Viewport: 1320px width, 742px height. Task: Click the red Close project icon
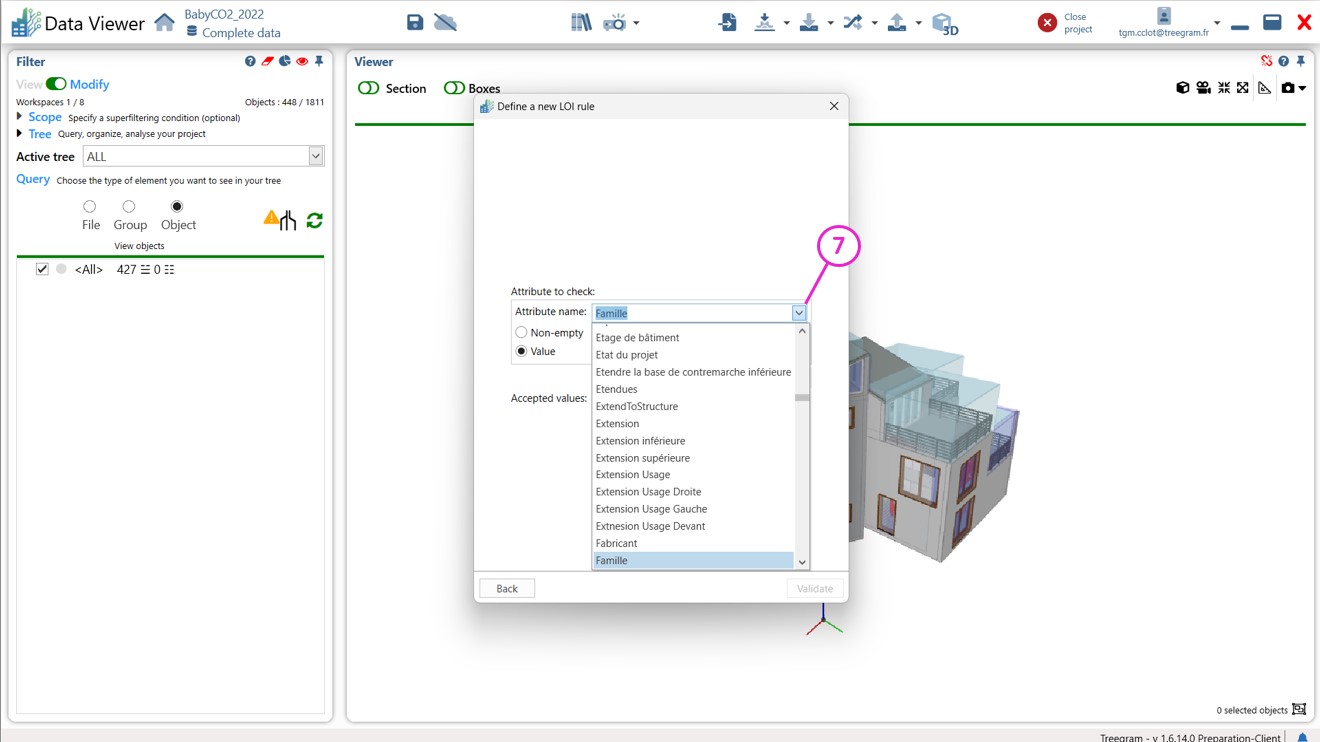(x=1047, y=23)
